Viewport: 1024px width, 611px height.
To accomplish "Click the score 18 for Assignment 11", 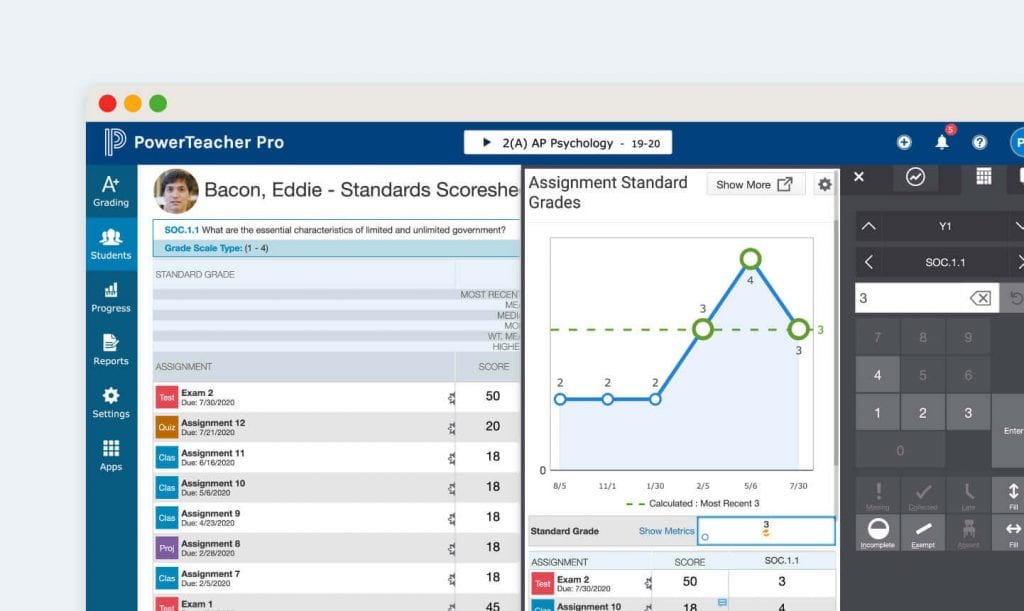I will point(493,456).
